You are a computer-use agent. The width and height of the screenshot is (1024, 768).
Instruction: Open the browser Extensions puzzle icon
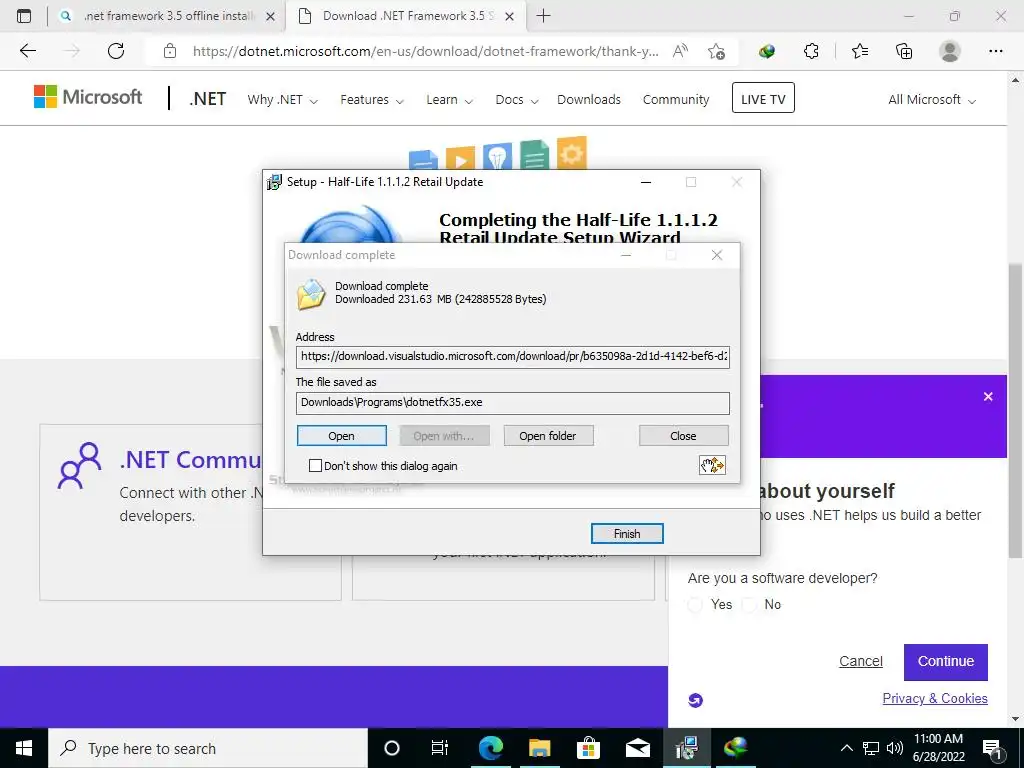pos(811,51)
